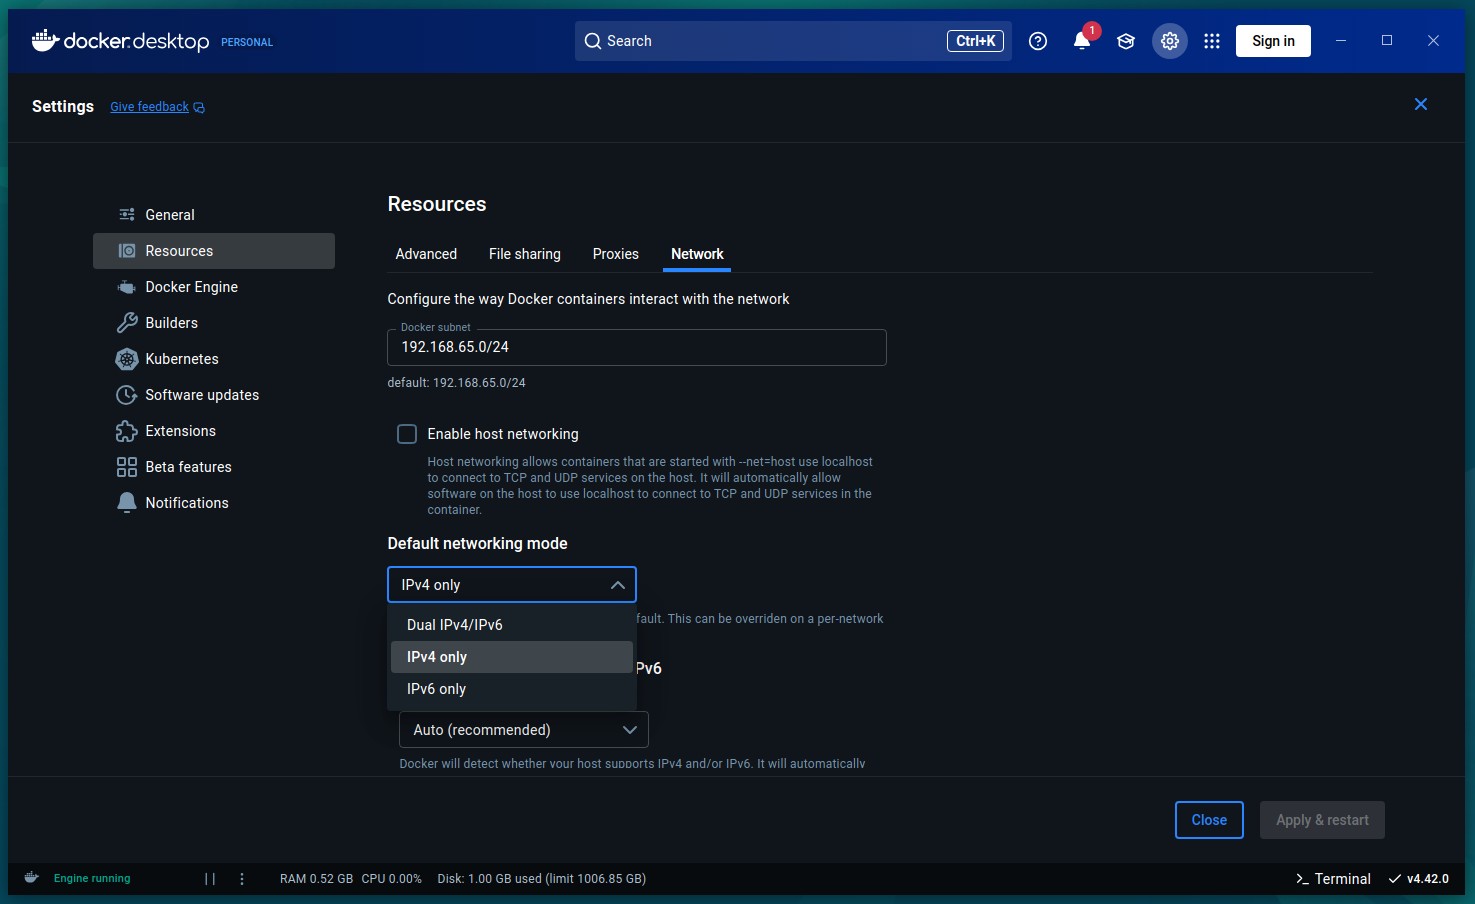Click the Notifications bell icon in sidebar

(127, 503)
